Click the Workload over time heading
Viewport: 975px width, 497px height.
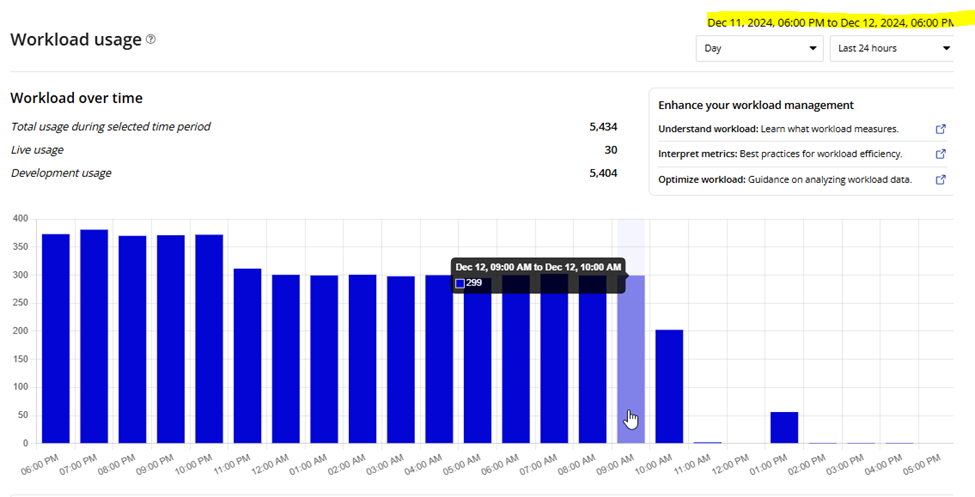click(x=76, y=98)
